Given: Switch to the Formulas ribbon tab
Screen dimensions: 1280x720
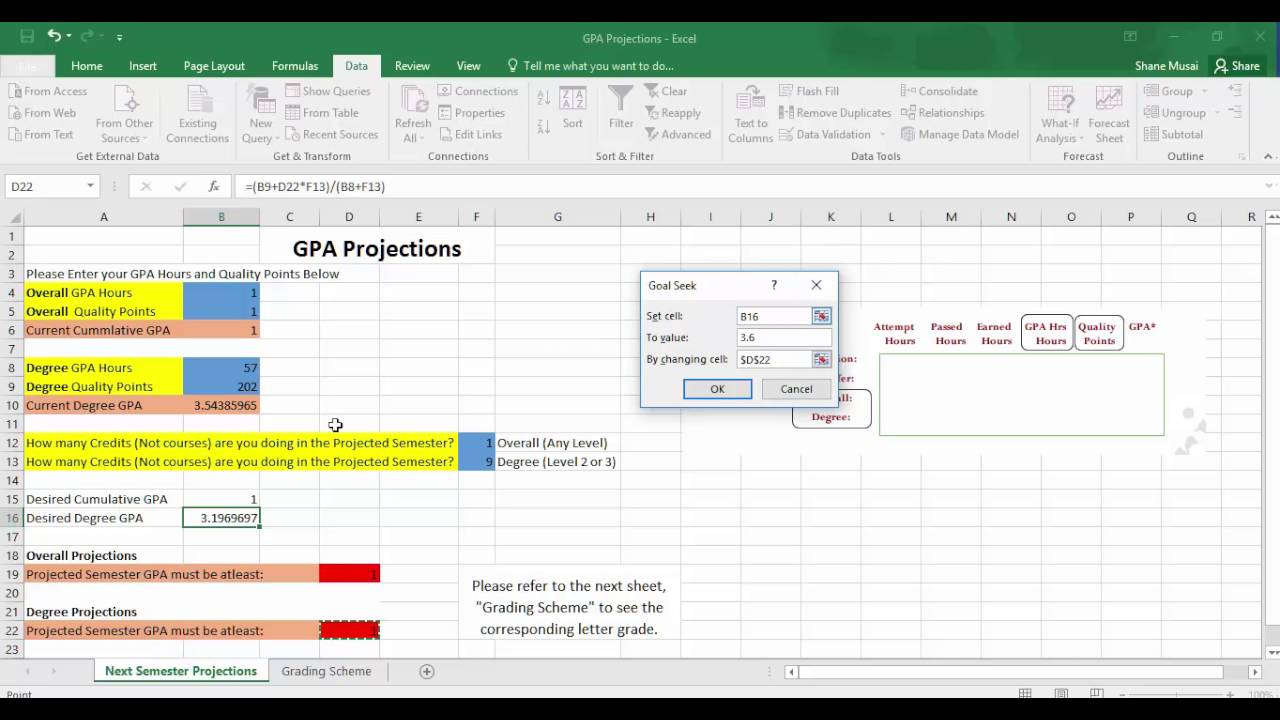Looking at the screenshot, I should (294, 65).
